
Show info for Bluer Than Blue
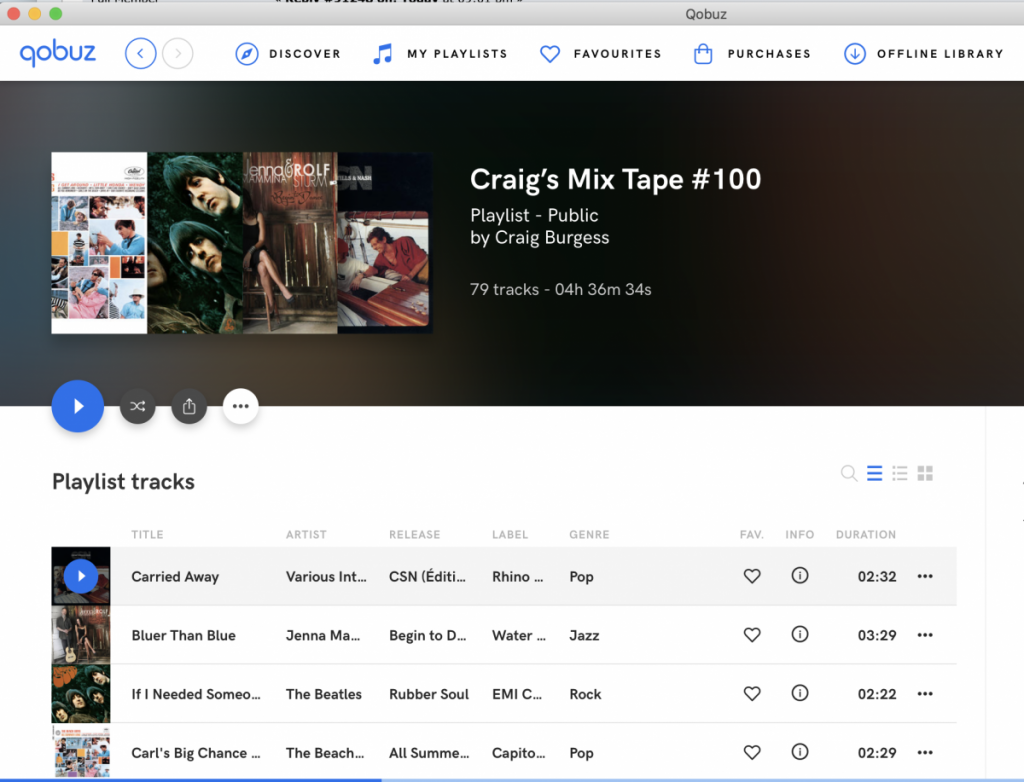(800, 634)
